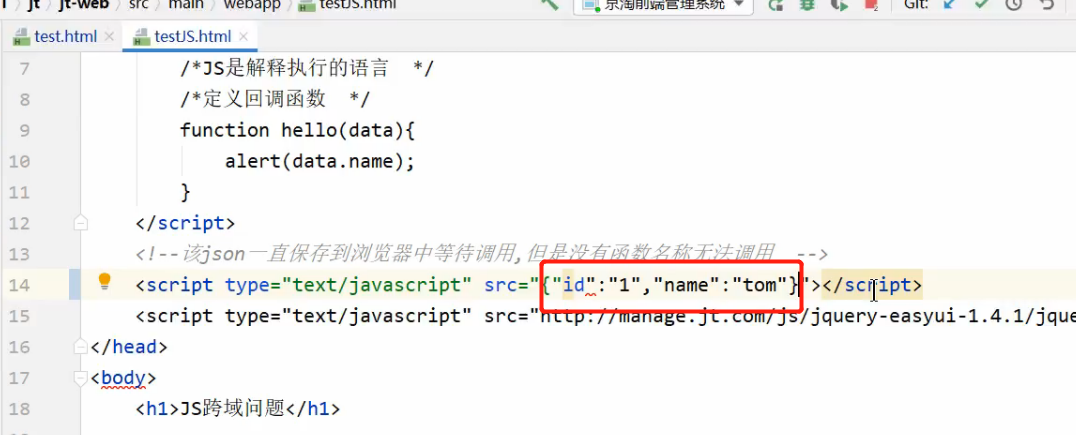The height and width of the screenshot is (435, 1076).
Task: Click the '/*定义回调函数 */' comment
Action: [x=275, y=99]
